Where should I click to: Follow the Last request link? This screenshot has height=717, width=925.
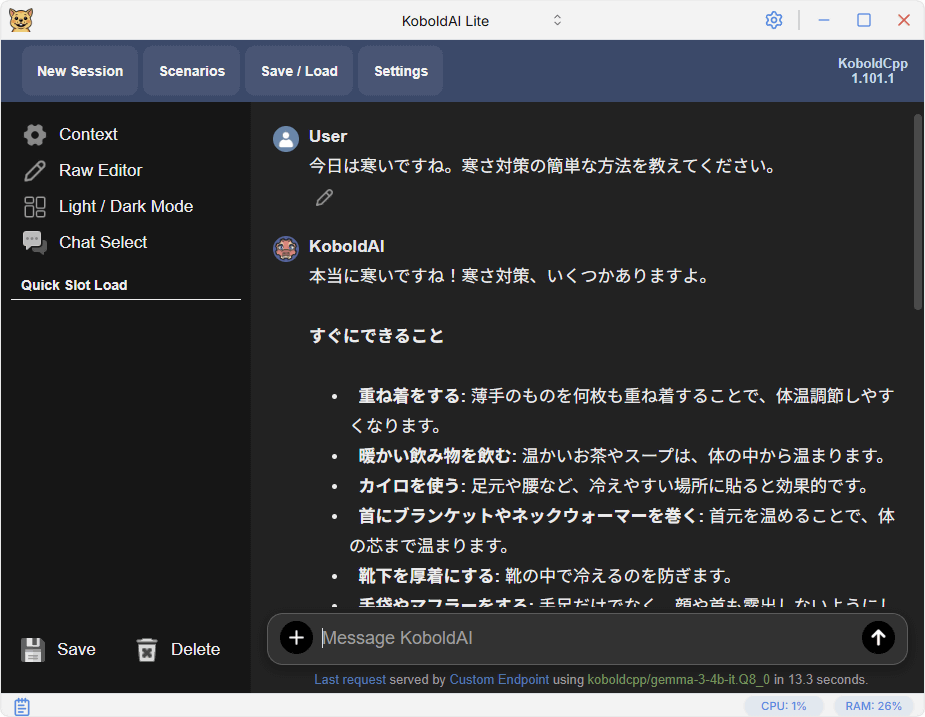tap(349, 680)
